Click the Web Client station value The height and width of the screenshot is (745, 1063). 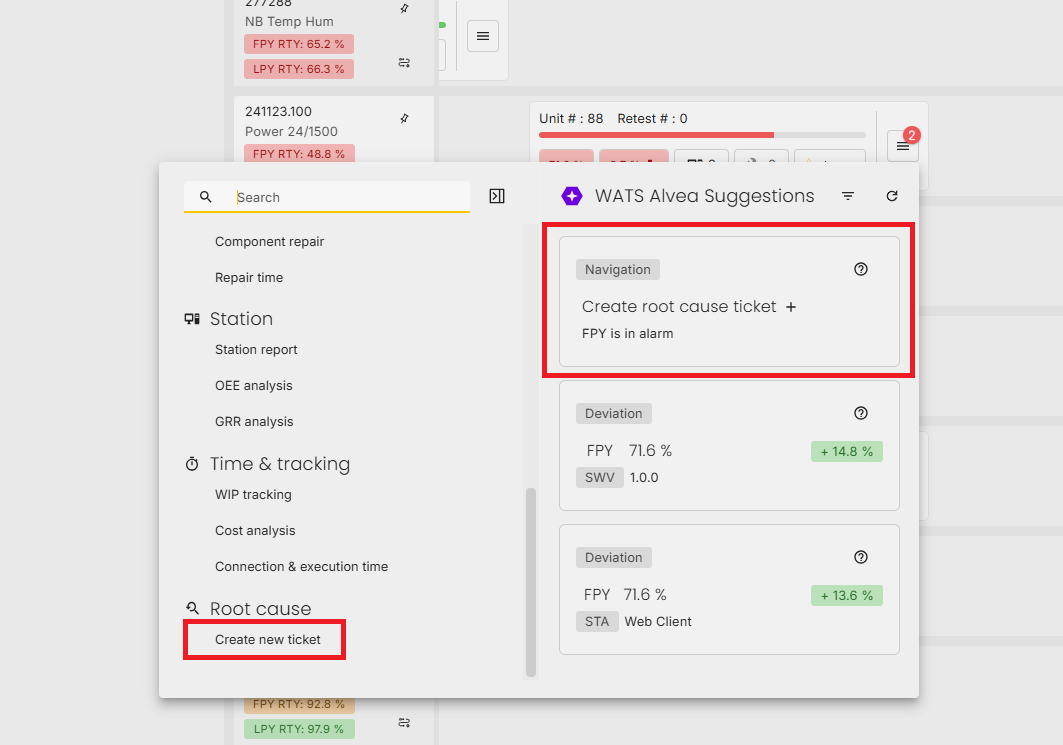click(658, 621)
